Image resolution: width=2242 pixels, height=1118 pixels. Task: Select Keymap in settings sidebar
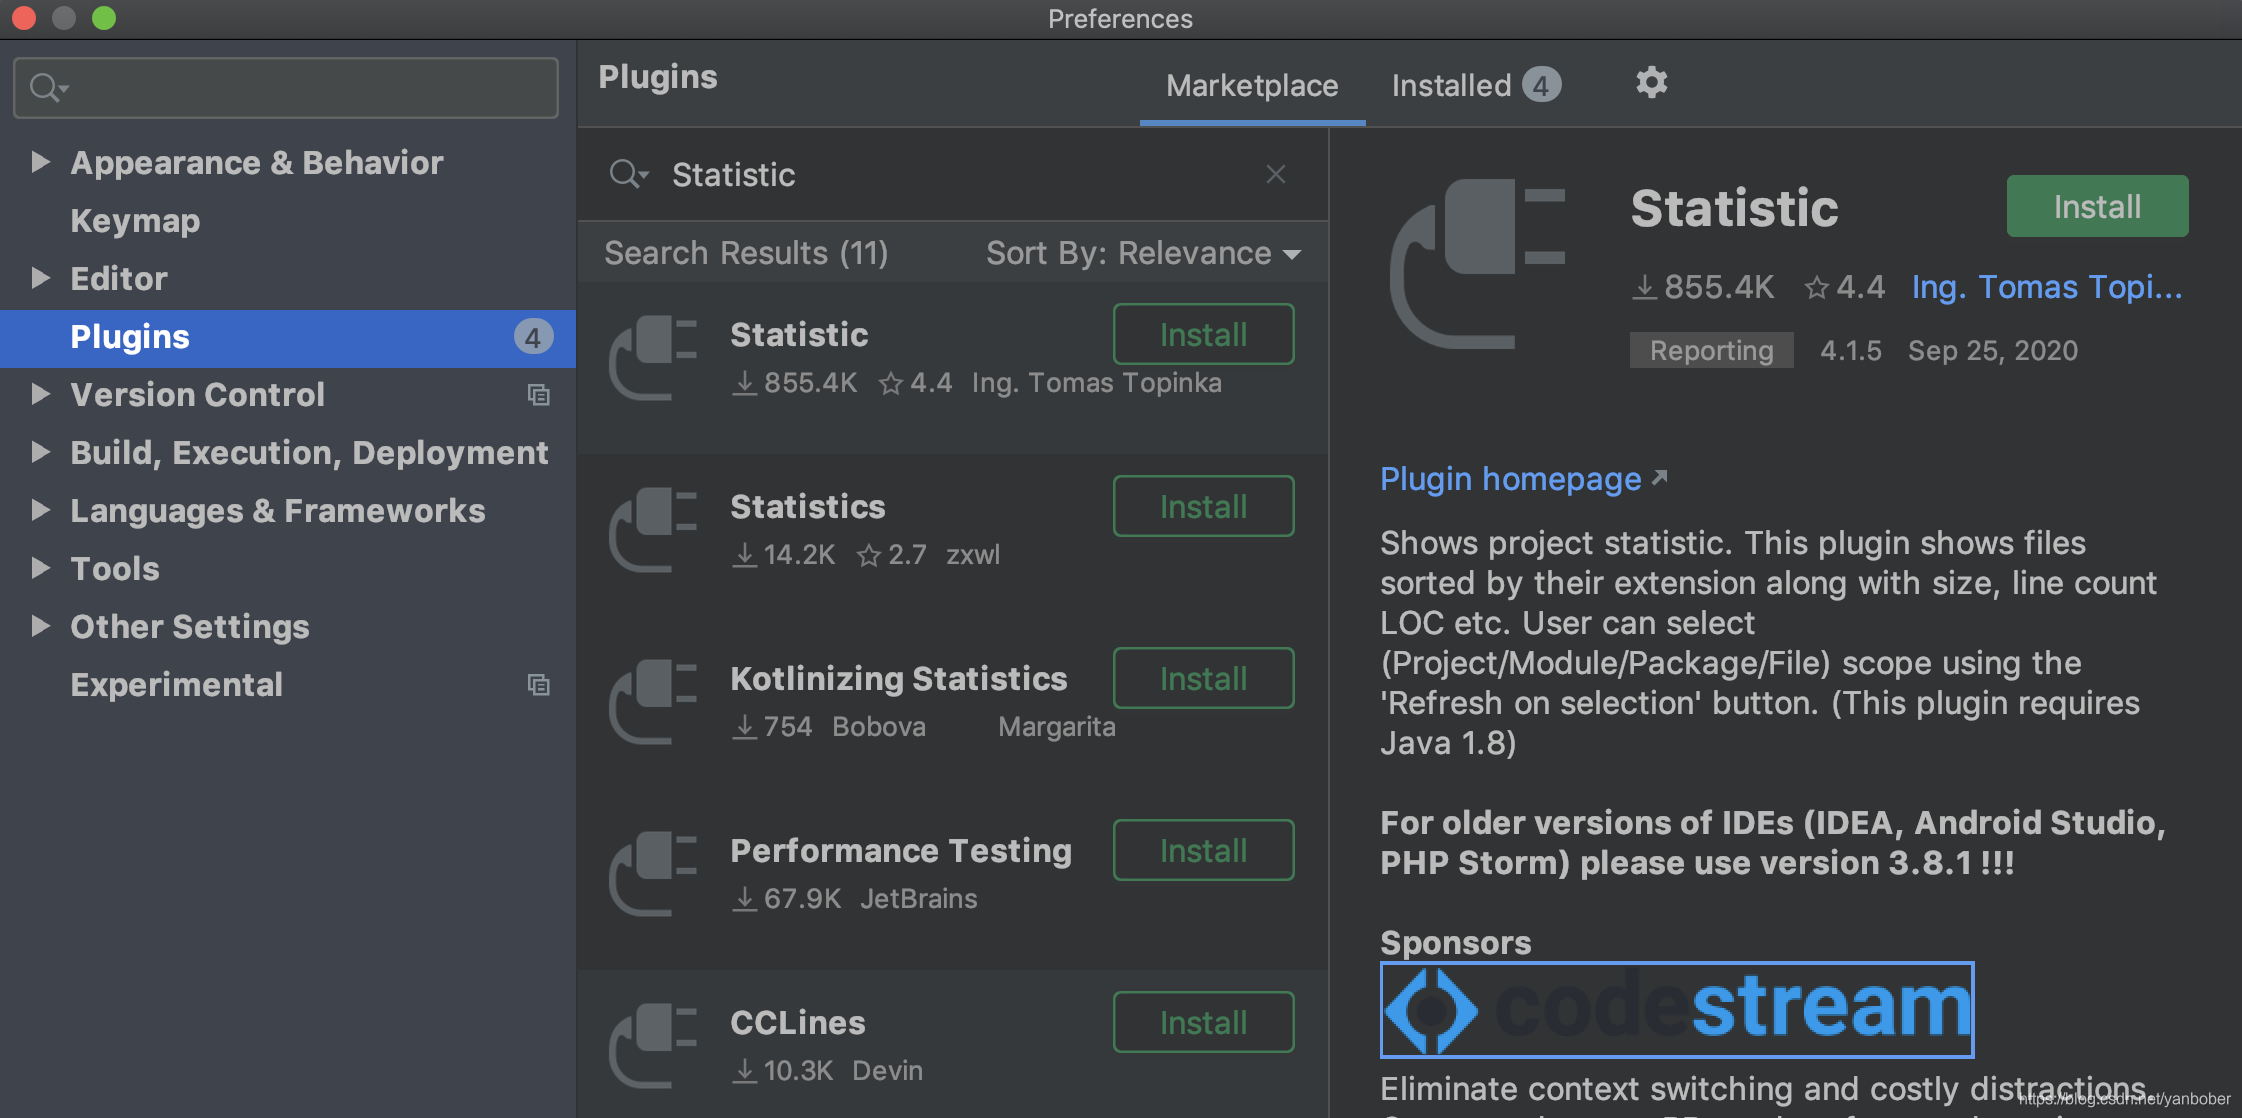coord(135,221)
